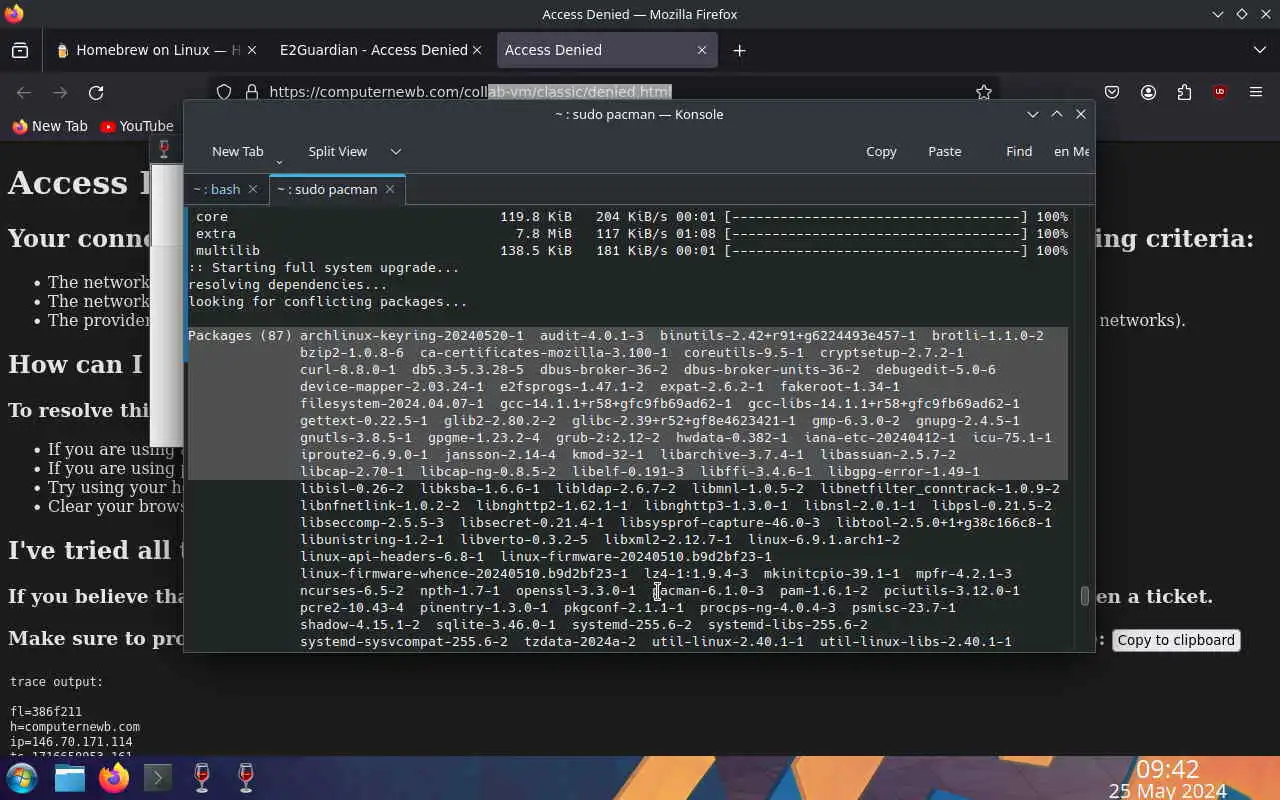Close the Homebrew on Linux tab
Viewport: 1280px width, 800px height.
click(251, 50)
